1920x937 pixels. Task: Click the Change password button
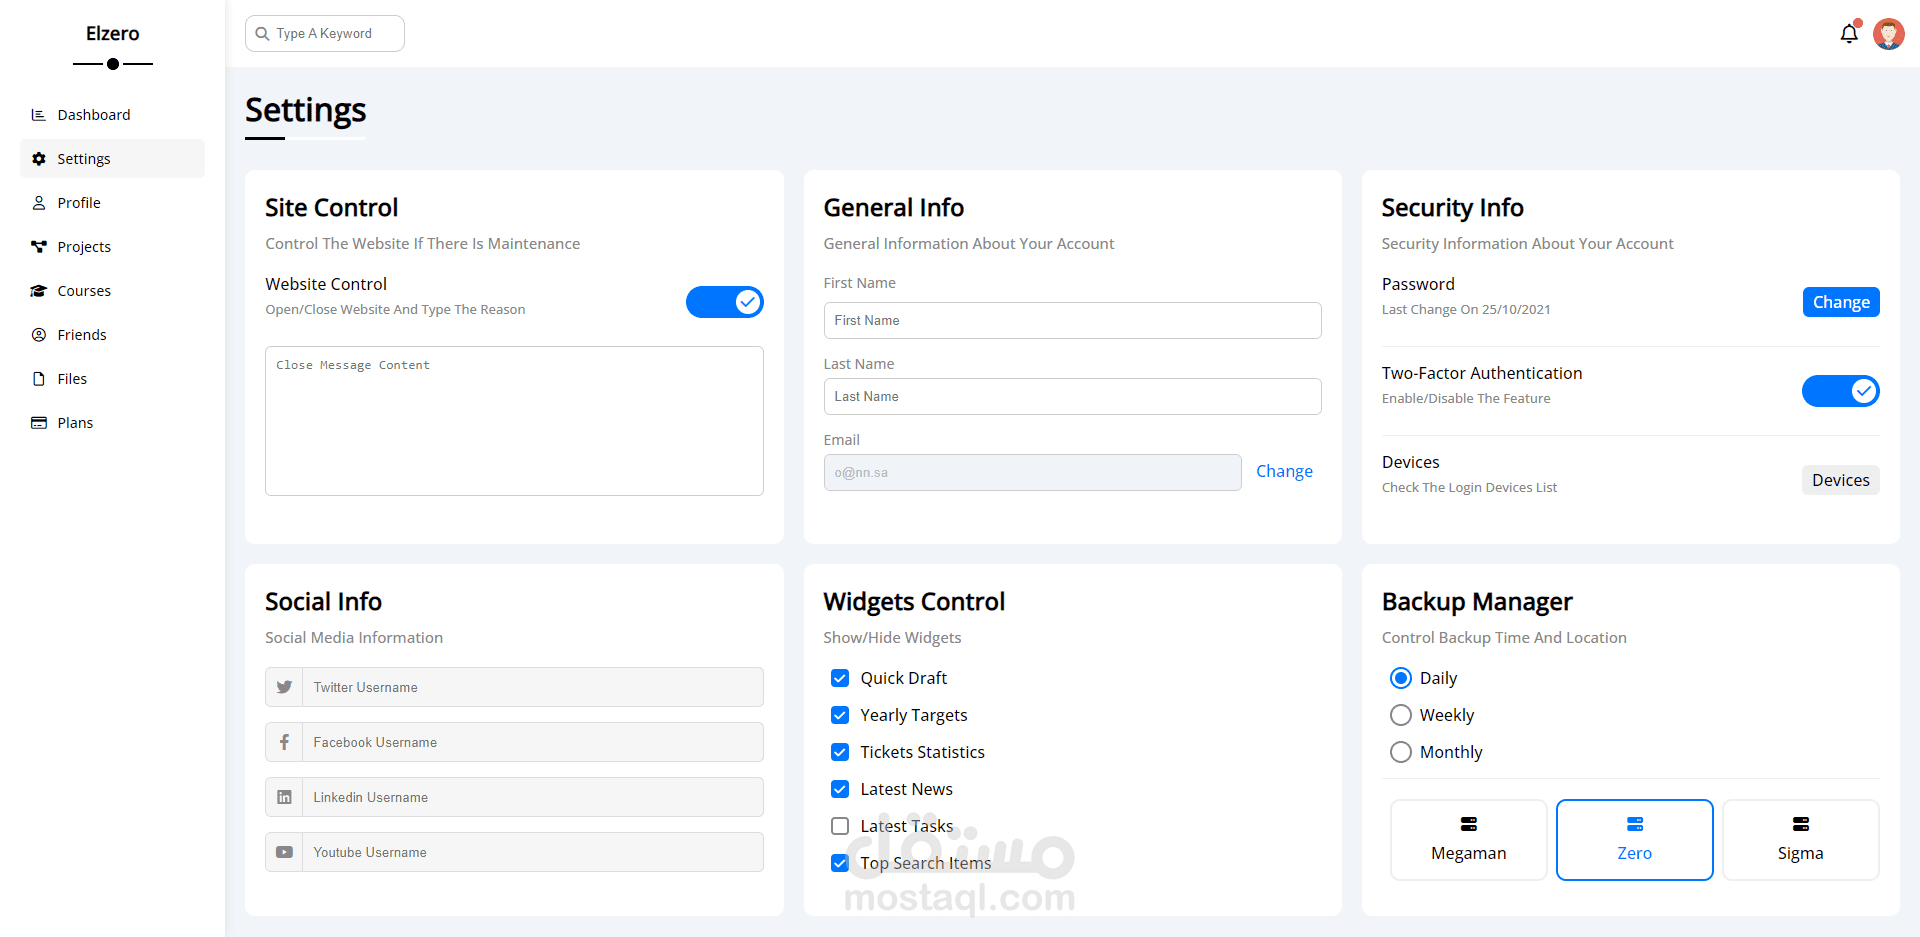click(x=1841, y=301)
